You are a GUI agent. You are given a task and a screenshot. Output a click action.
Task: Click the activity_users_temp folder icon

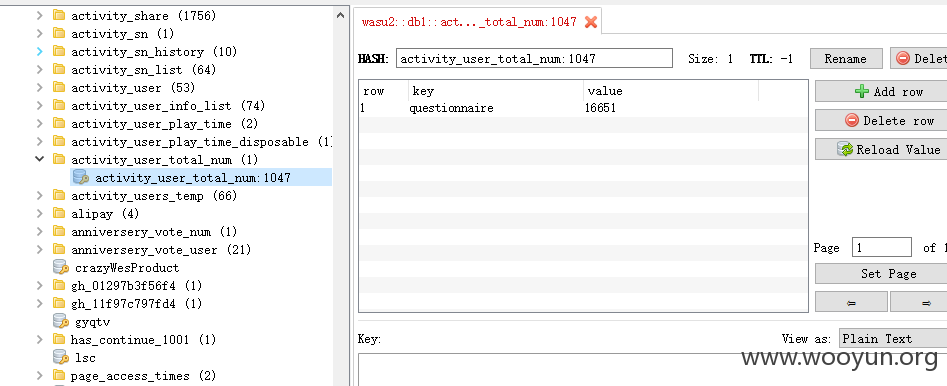[59, 196]
